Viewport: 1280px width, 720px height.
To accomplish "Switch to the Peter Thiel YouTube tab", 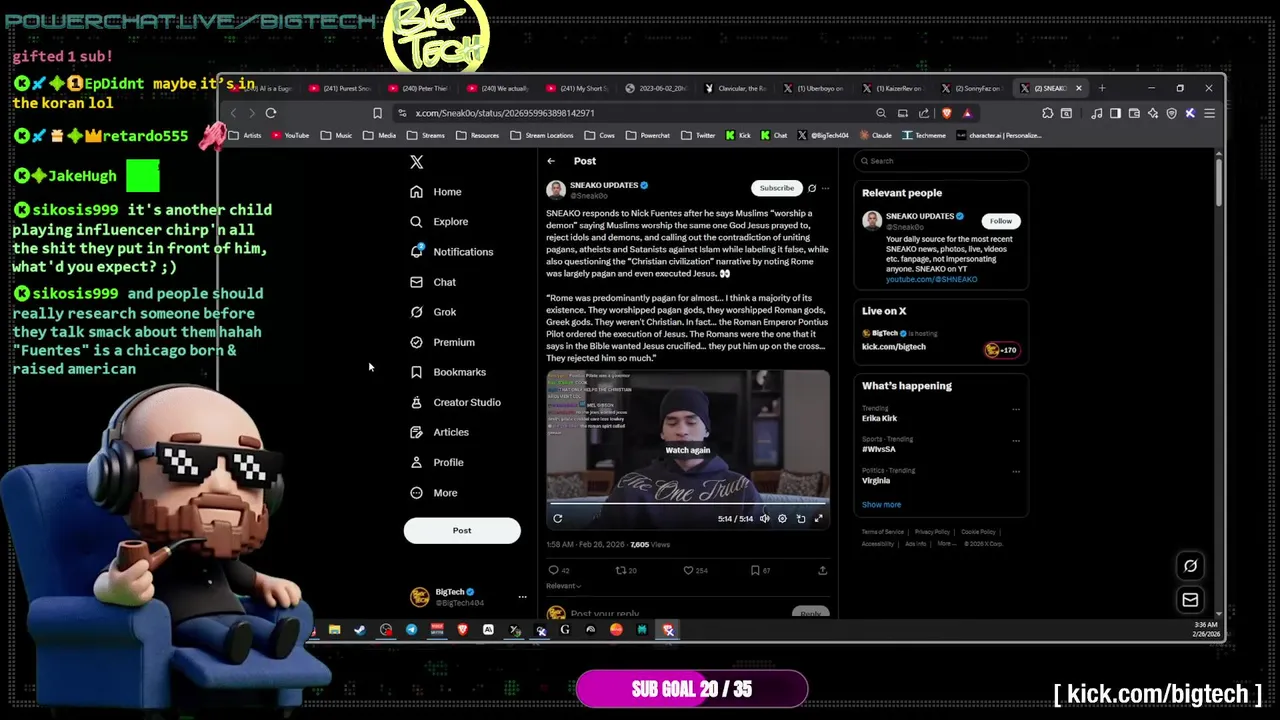I will click(420, 88).
